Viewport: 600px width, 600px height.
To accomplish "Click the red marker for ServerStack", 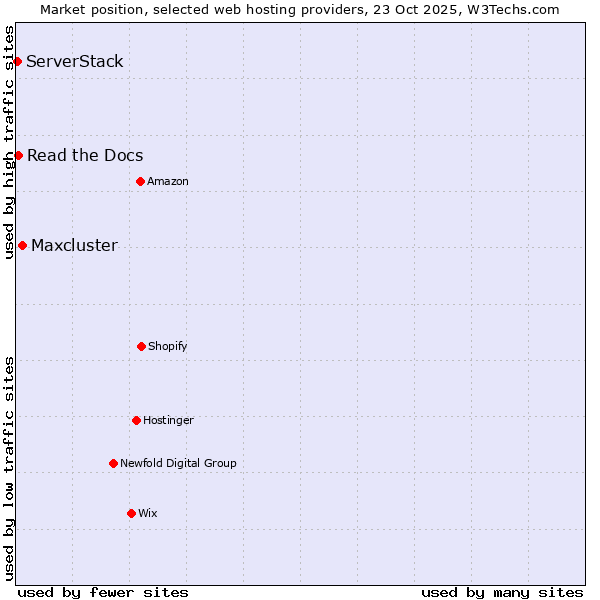I will 17,62.
